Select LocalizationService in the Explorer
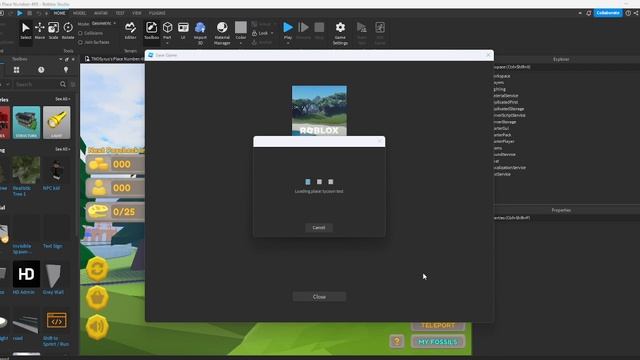The width and height of the screenshot is (640, 360). point(510,168)
